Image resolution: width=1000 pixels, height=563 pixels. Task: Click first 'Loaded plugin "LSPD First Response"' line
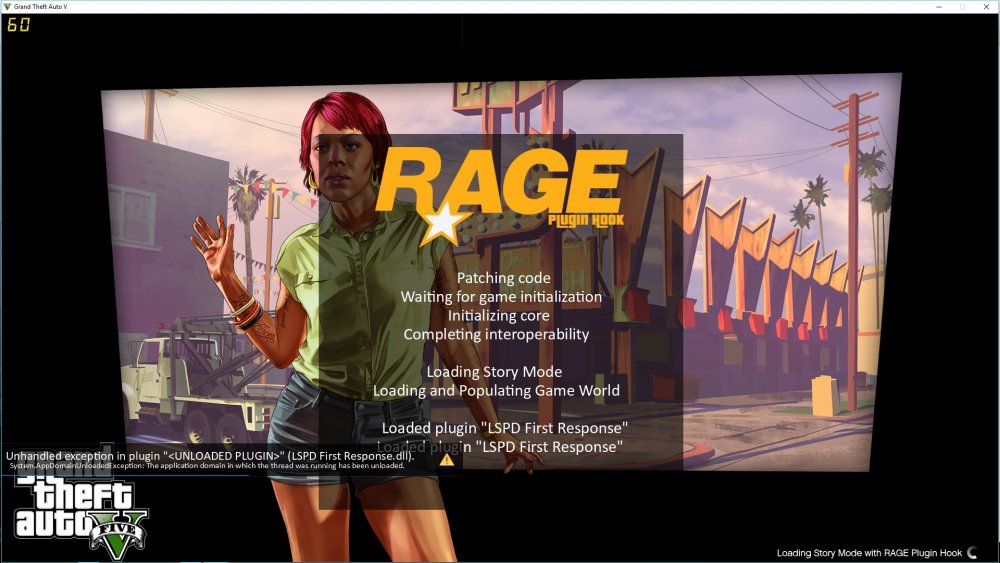(504, 428)
